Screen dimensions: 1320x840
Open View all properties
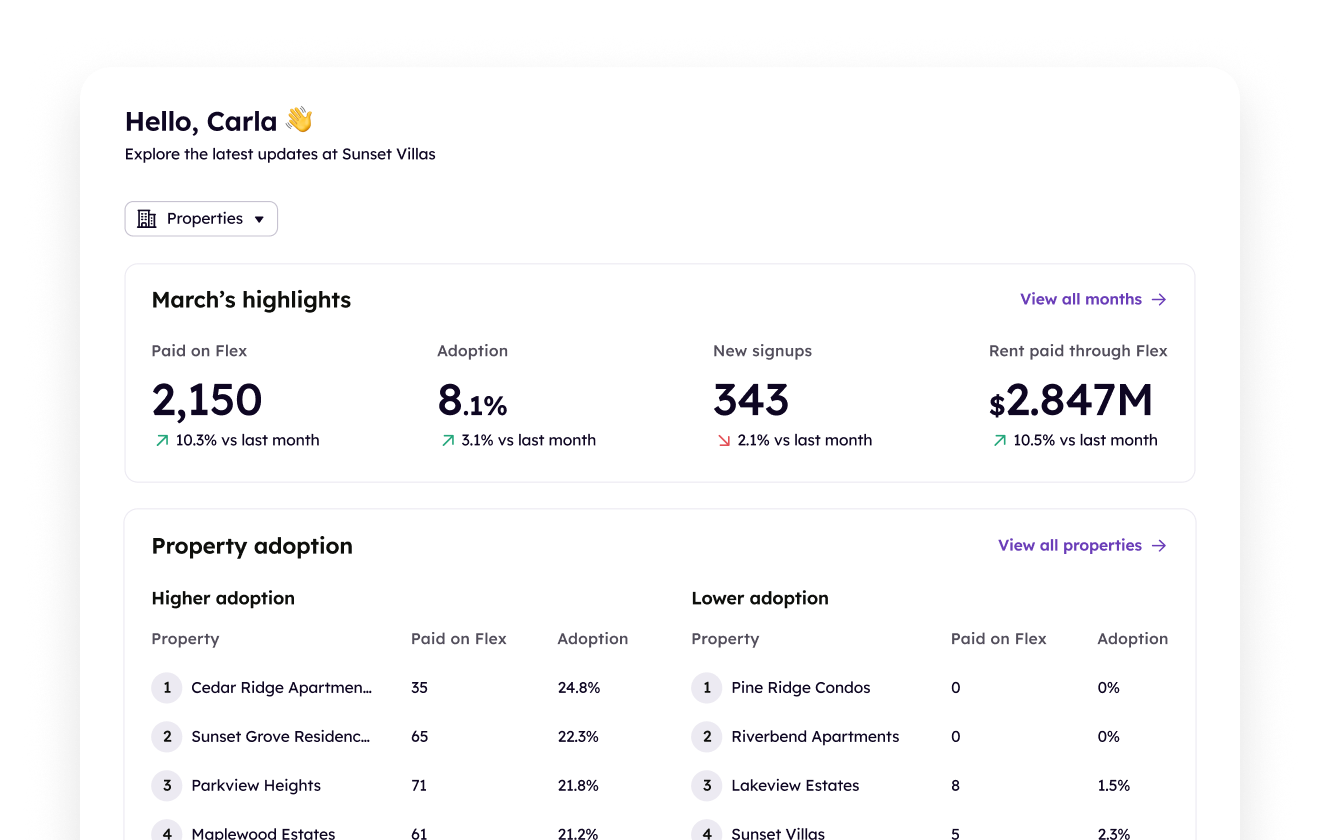click(x=1070, y=545)
